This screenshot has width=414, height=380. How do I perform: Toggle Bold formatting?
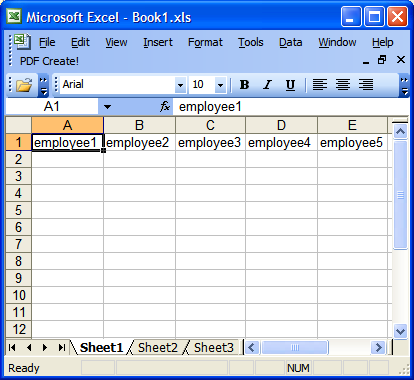(x=244, y=85)
